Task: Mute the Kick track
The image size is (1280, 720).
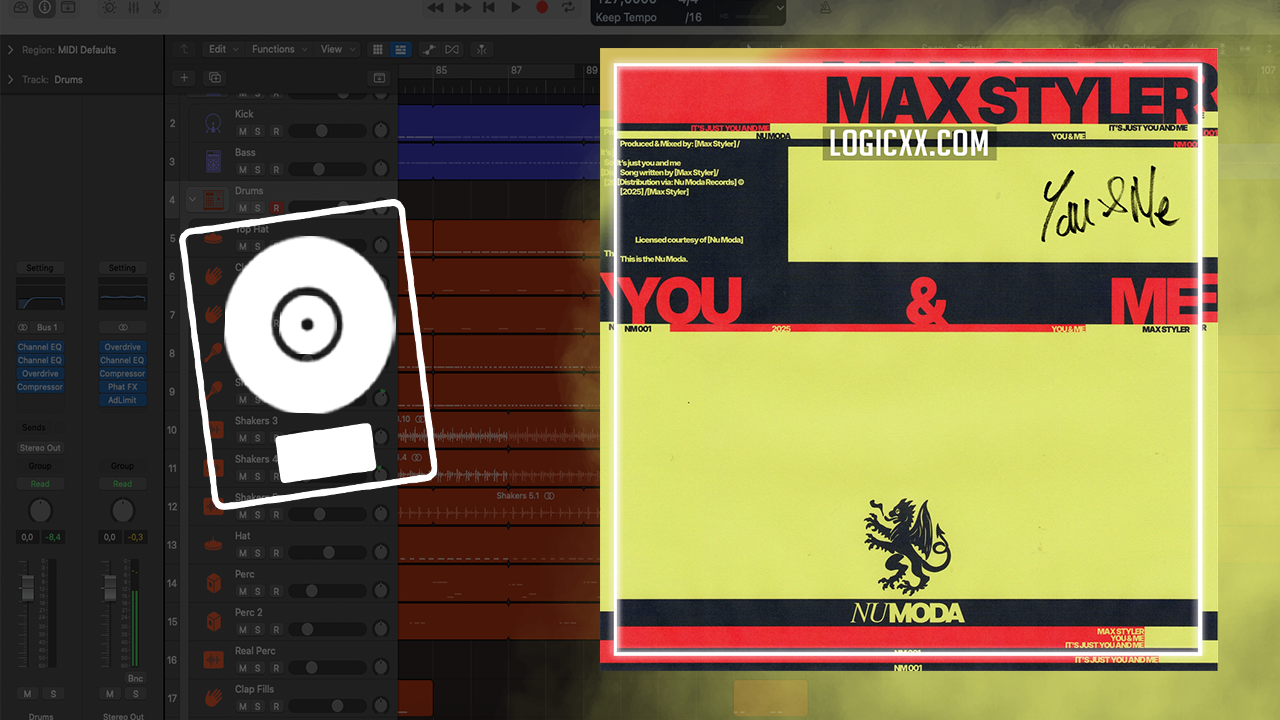Action: pyautogui.click(x=242, y=131)
